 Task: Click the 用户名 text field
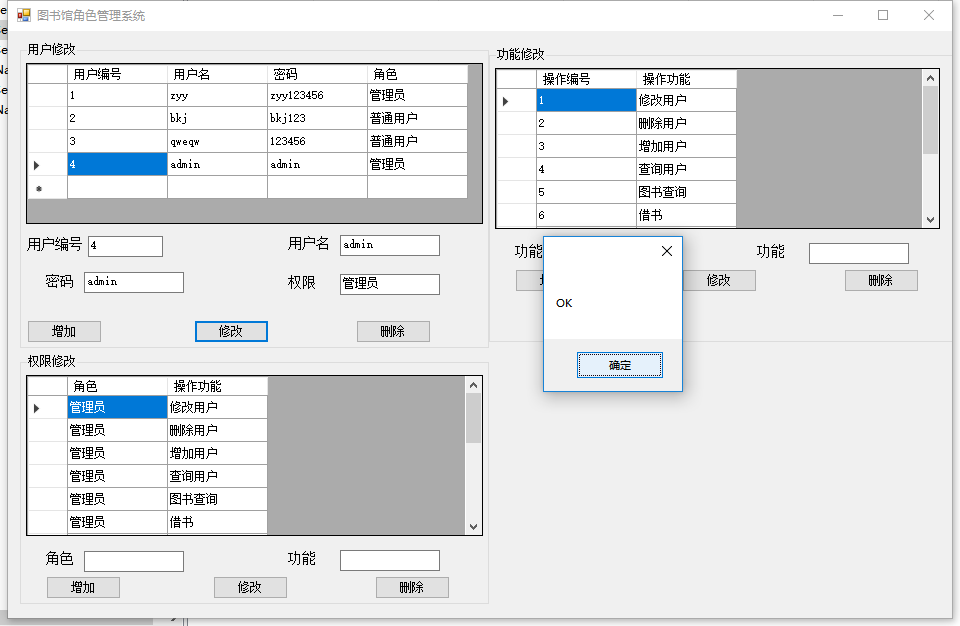point(389,245)
